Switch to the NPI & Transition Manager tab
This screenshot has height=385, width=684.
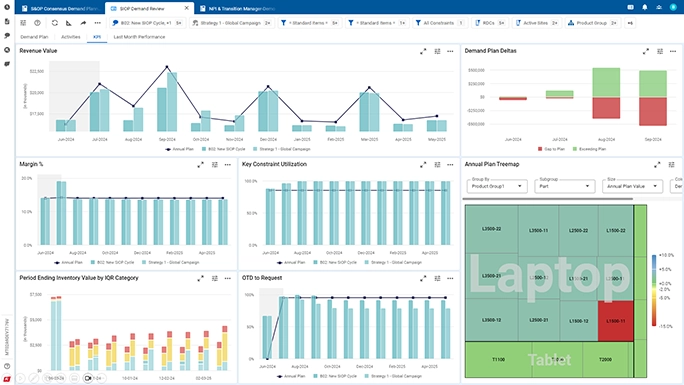pyautogui.click(x=237, y=8)
